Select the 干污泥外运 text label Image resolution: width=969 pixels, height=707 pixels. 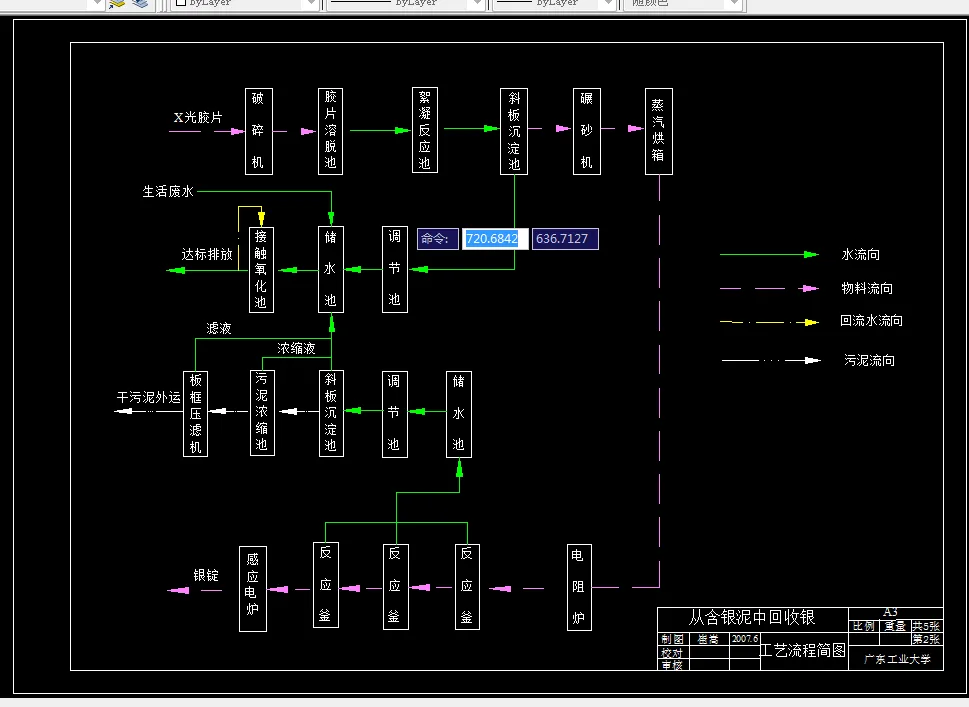pyautogui.click(x=148, y=397)
